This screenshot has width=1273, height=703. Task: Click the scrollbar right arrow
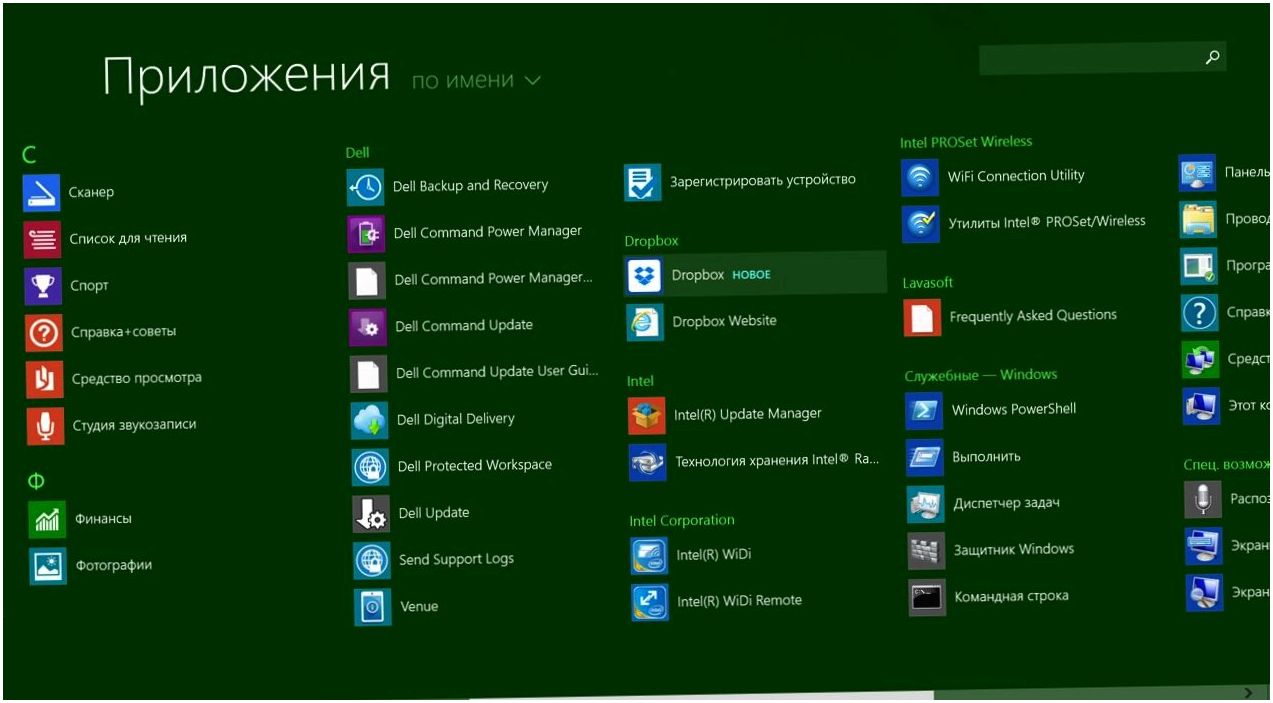(1248, 692)
